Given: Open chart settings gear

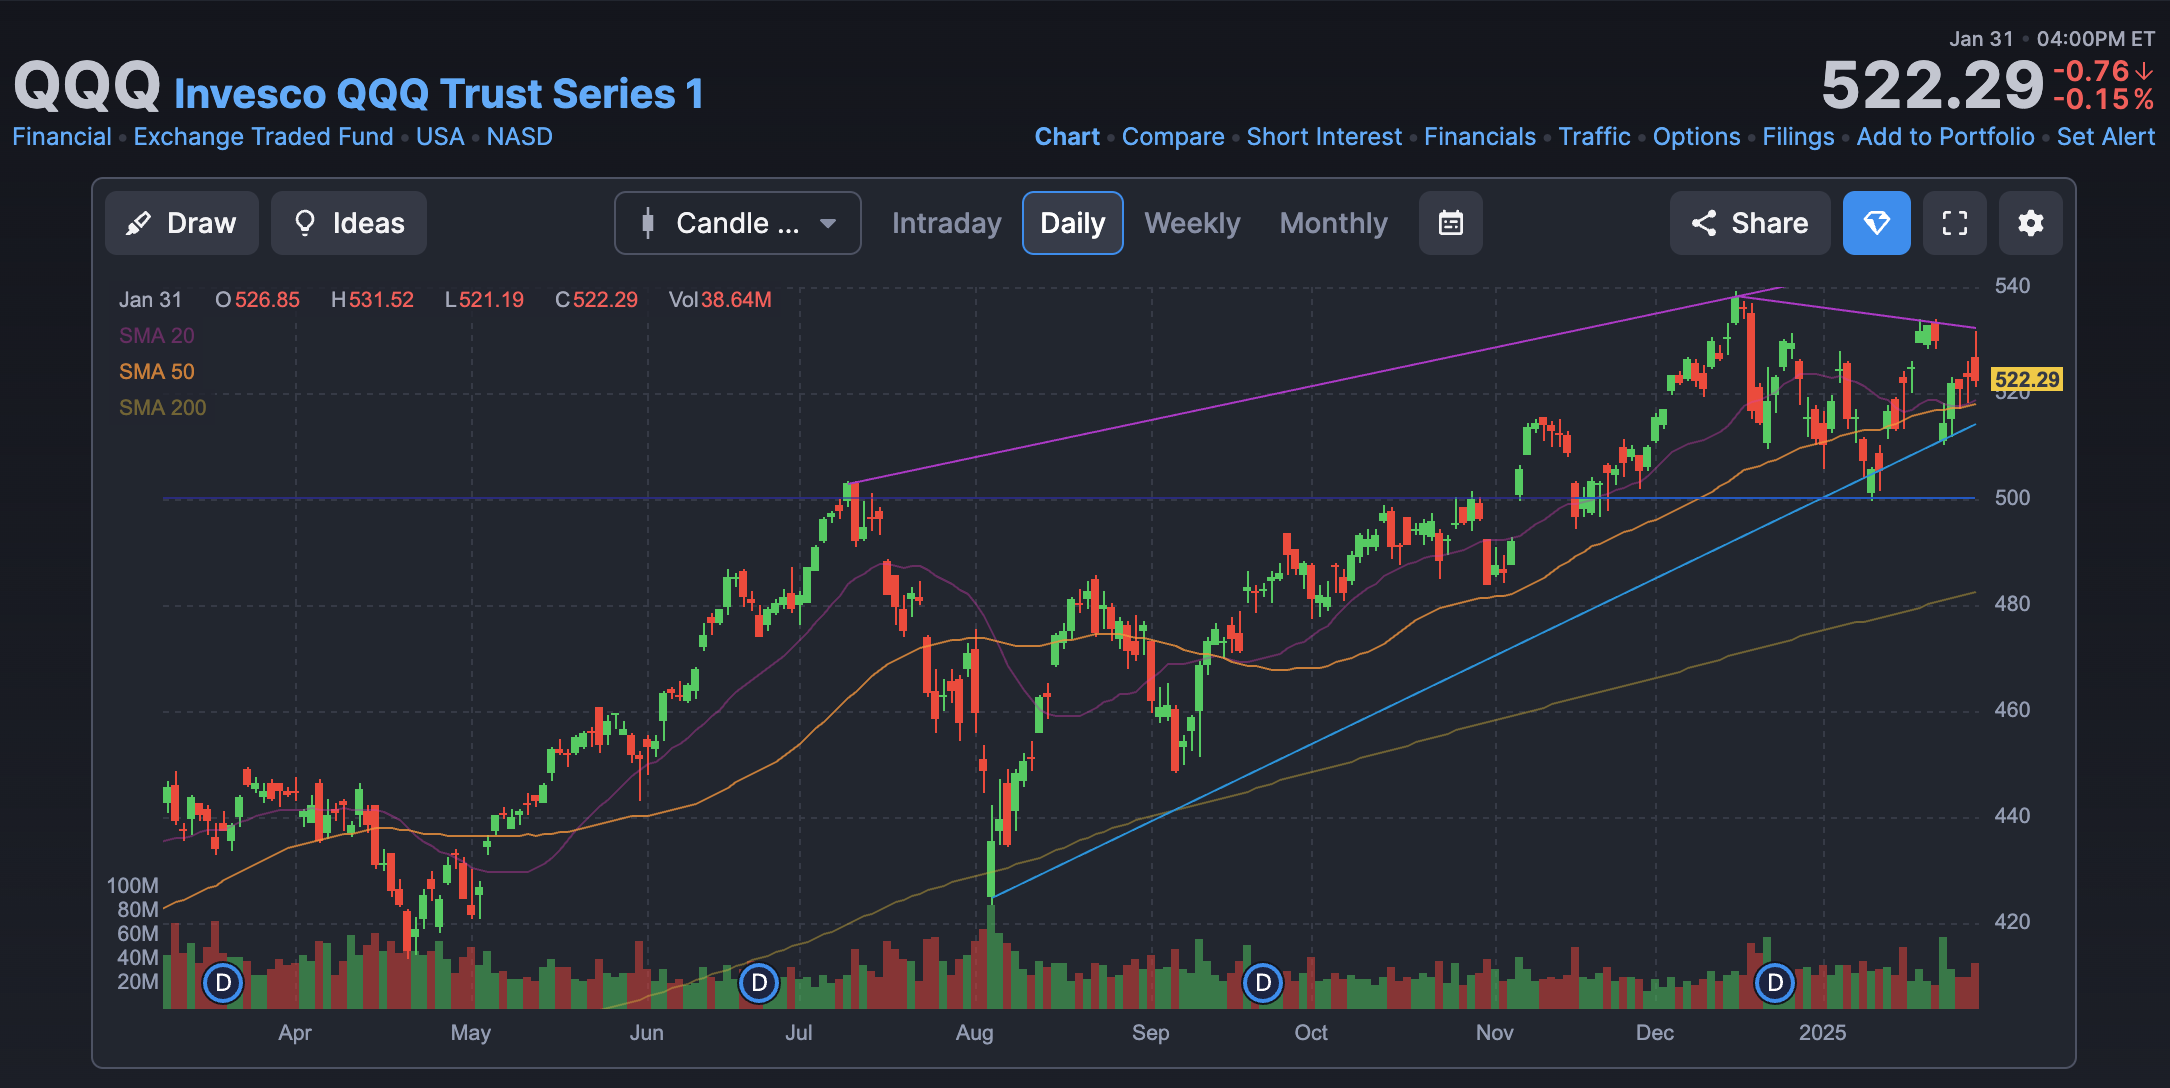Looking at the screenshot, I should click(2031, 223).
